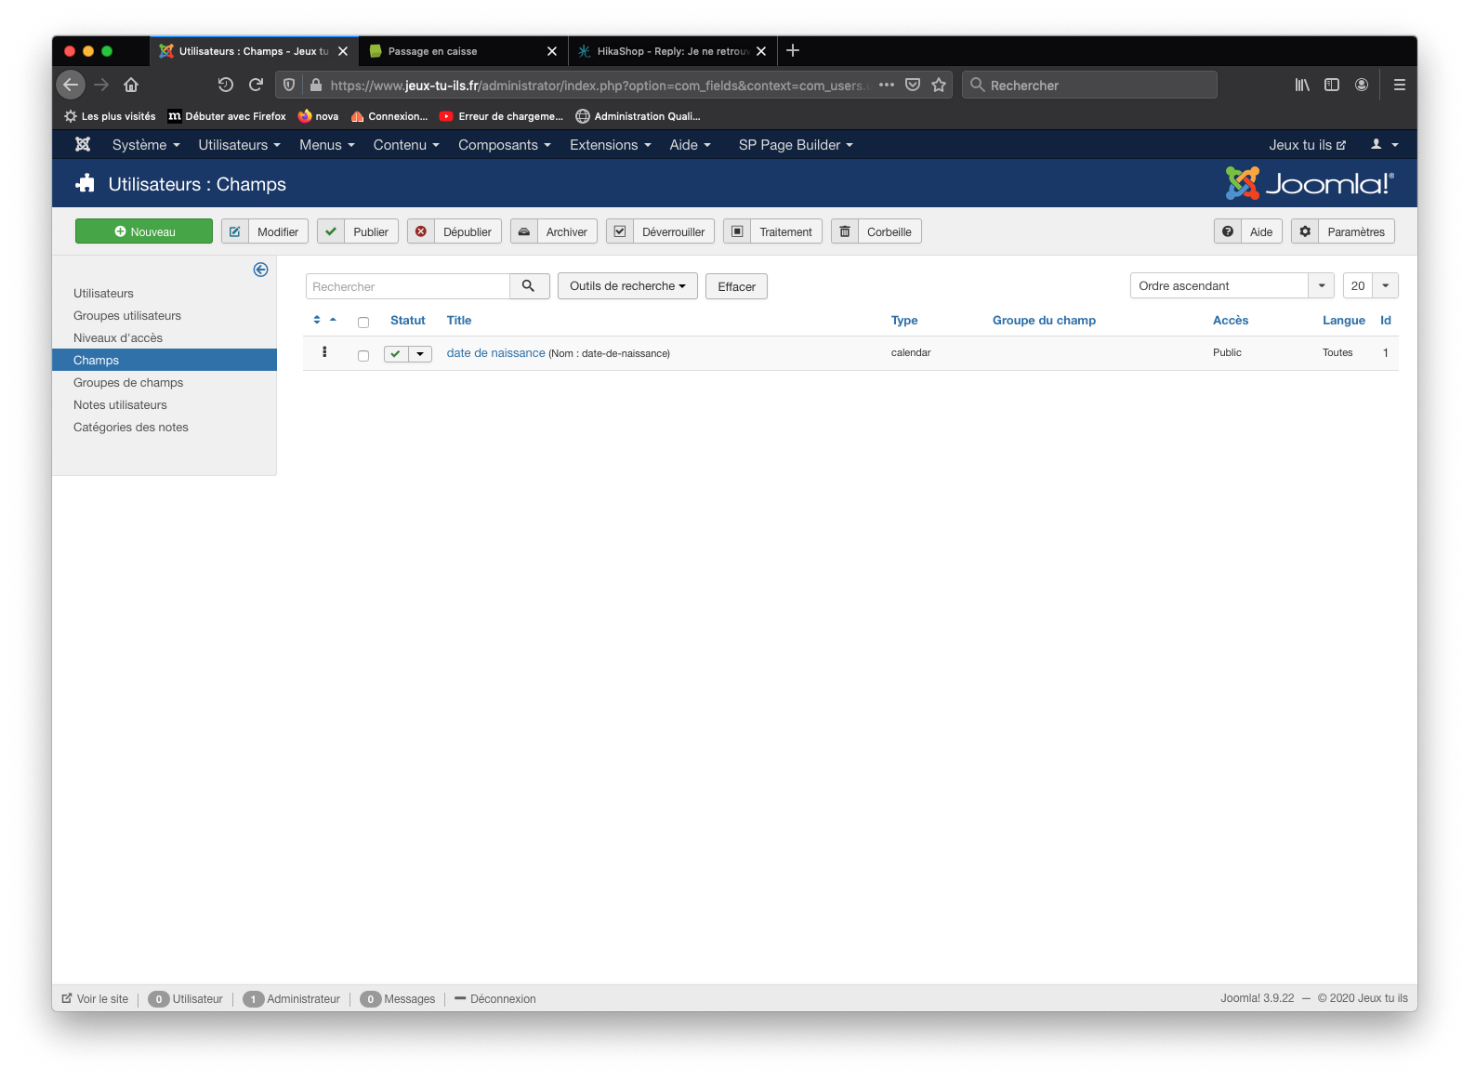
Task: Go back with the browser back arrow
Action: coord(70,85)
